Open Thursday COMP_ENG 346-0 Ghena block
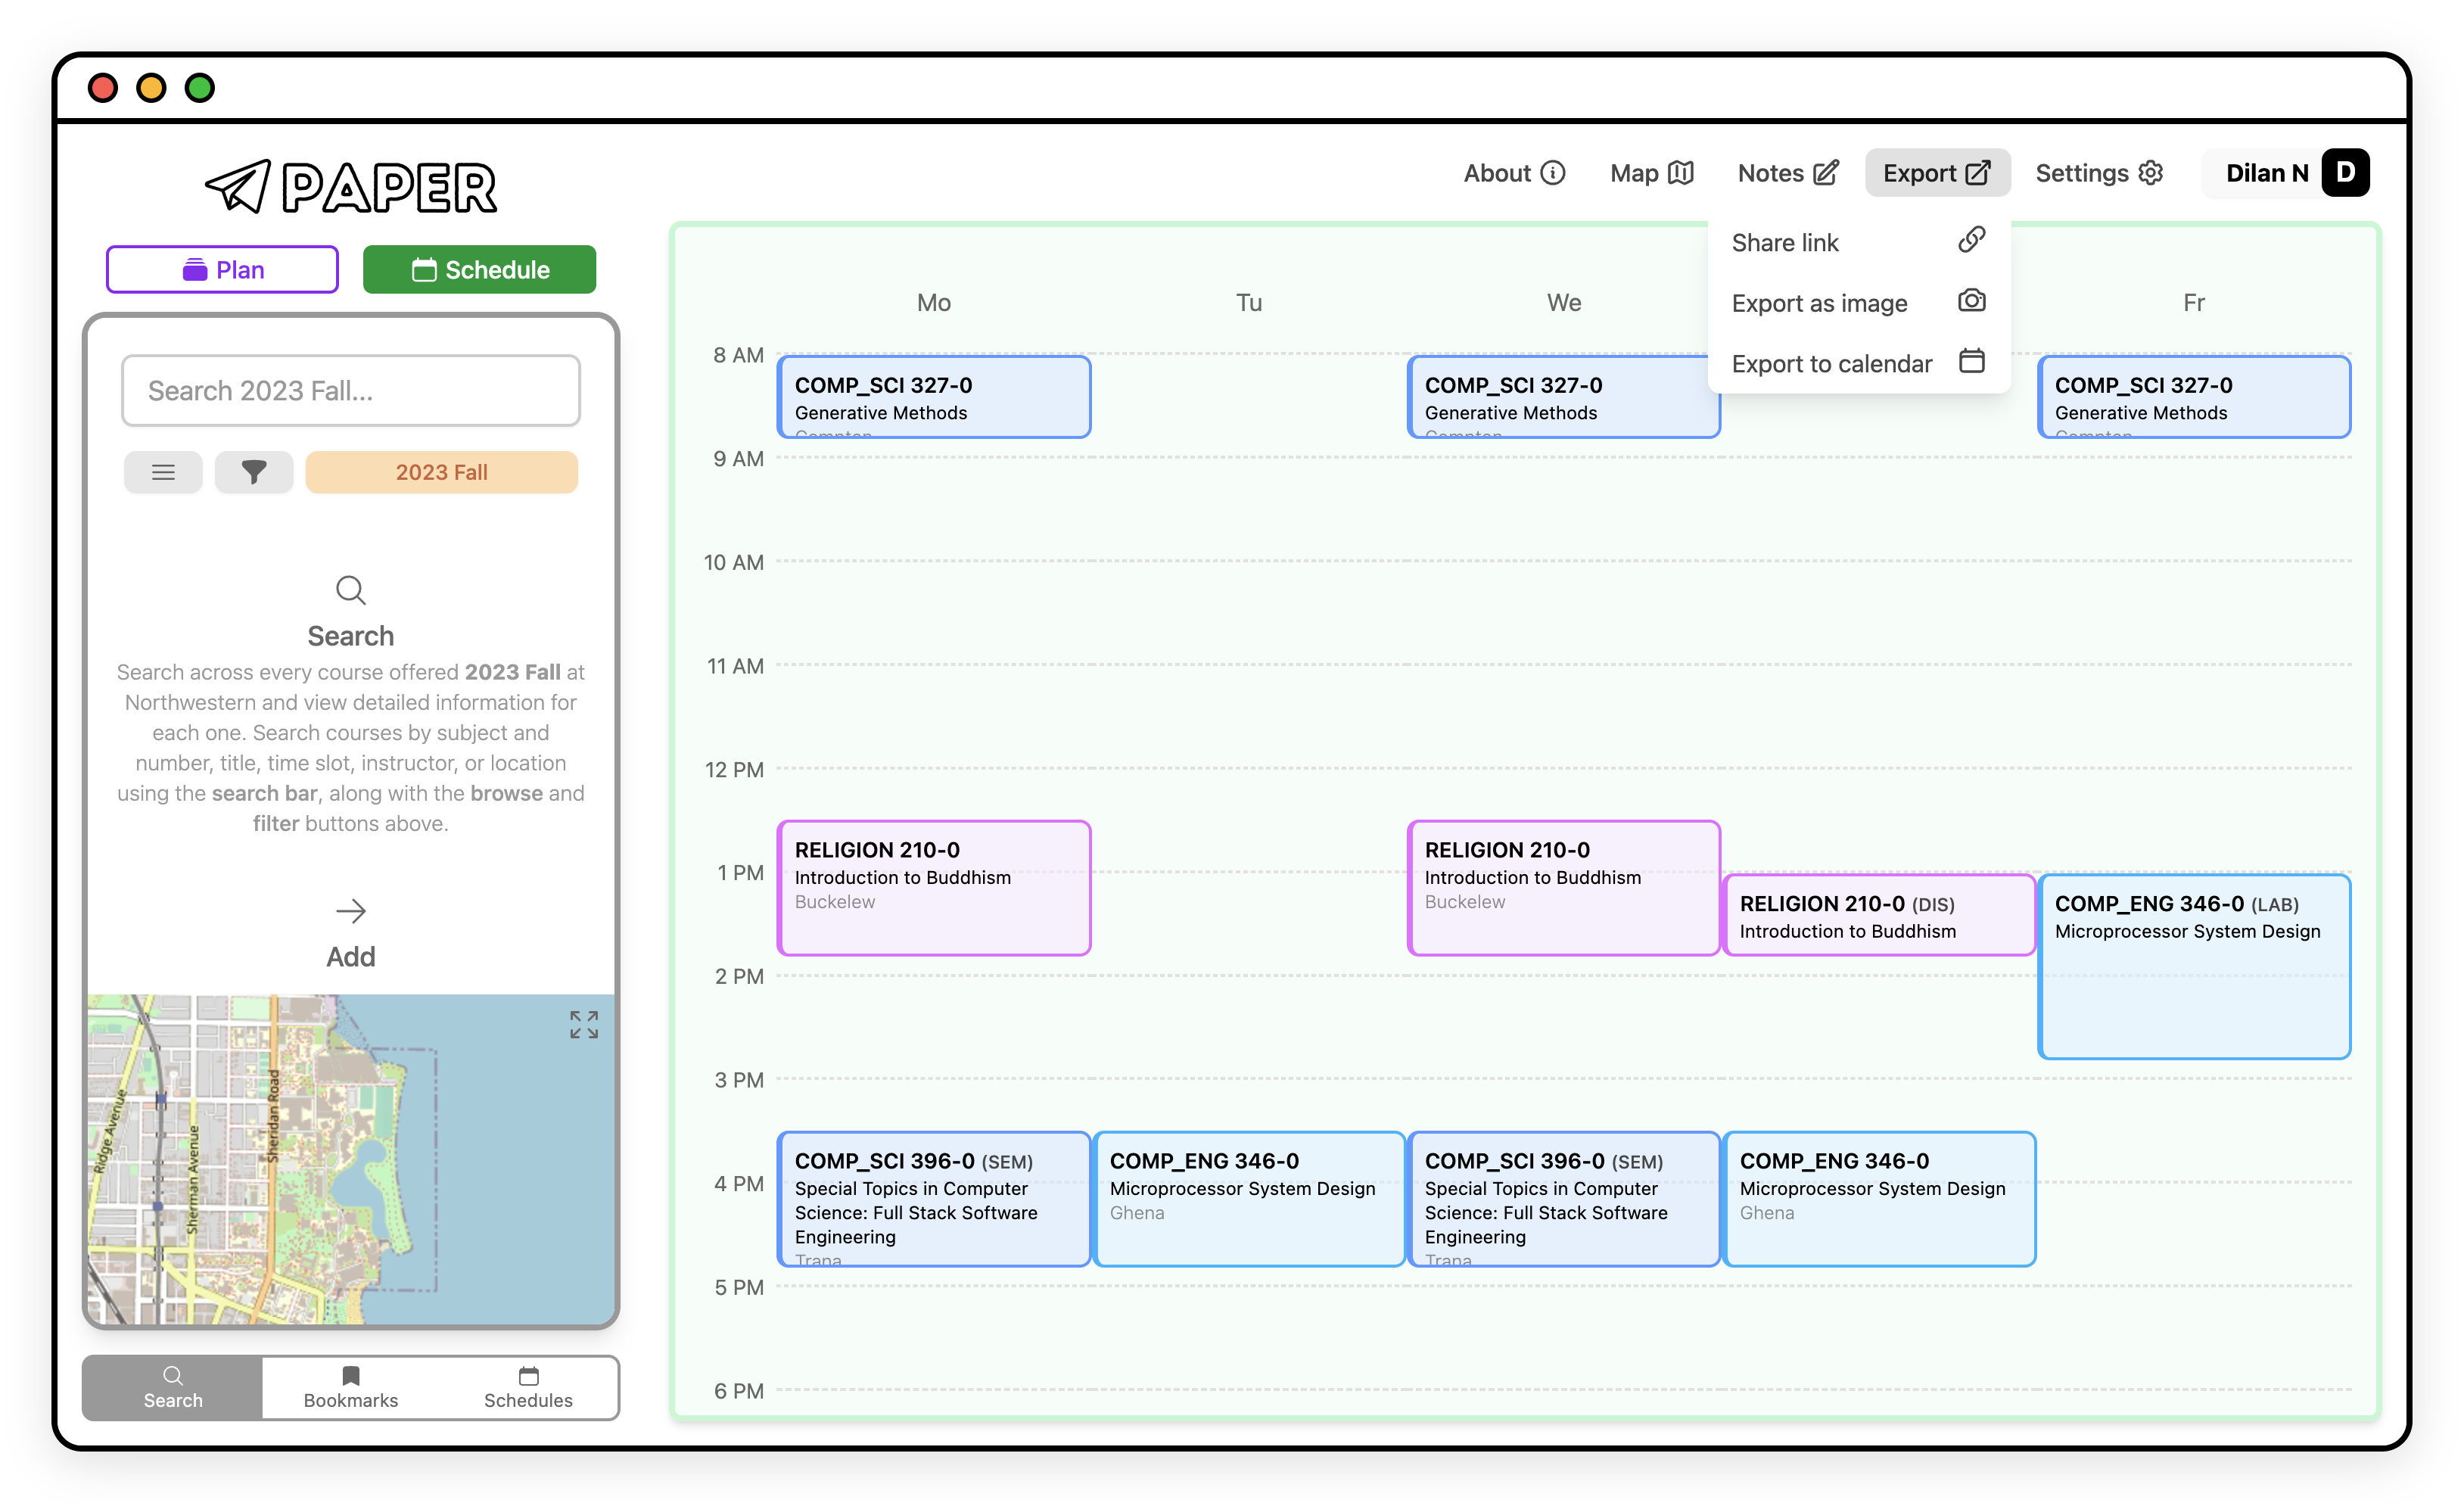Image resolution: width=2464 pixels, height=1503 pixels. pyautogui.click(x=1879, y=1199)
